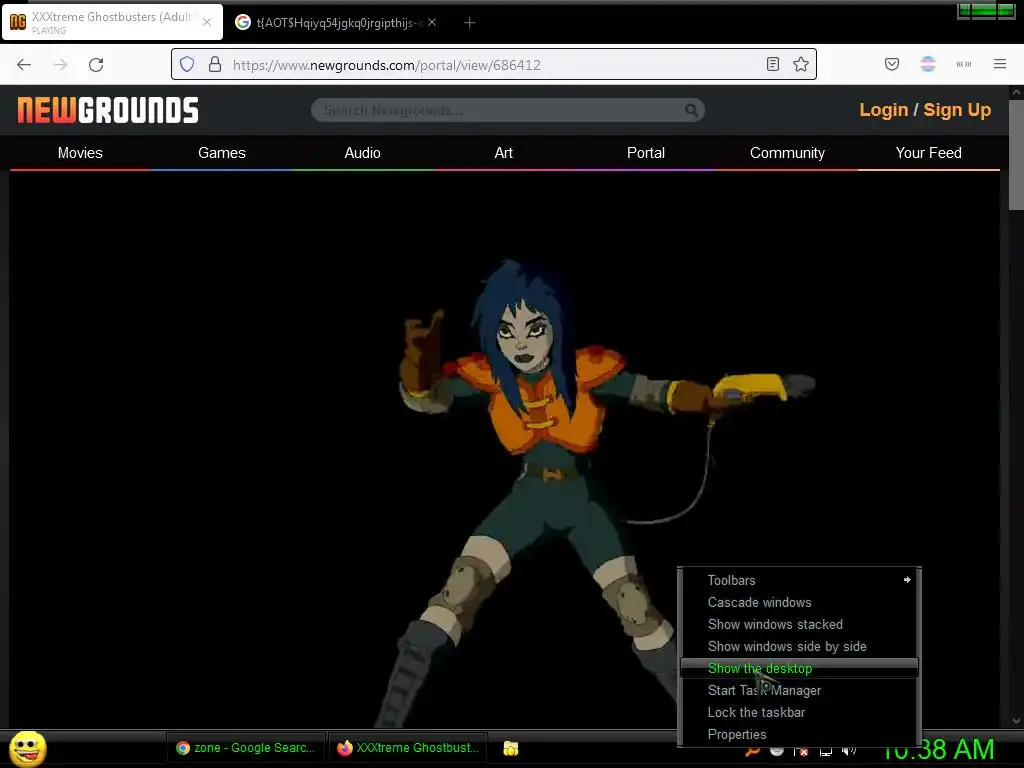Viewport: 1024px width, 768px height.
Task: Click the Newgrounds logo
Action: pos(108,110)
